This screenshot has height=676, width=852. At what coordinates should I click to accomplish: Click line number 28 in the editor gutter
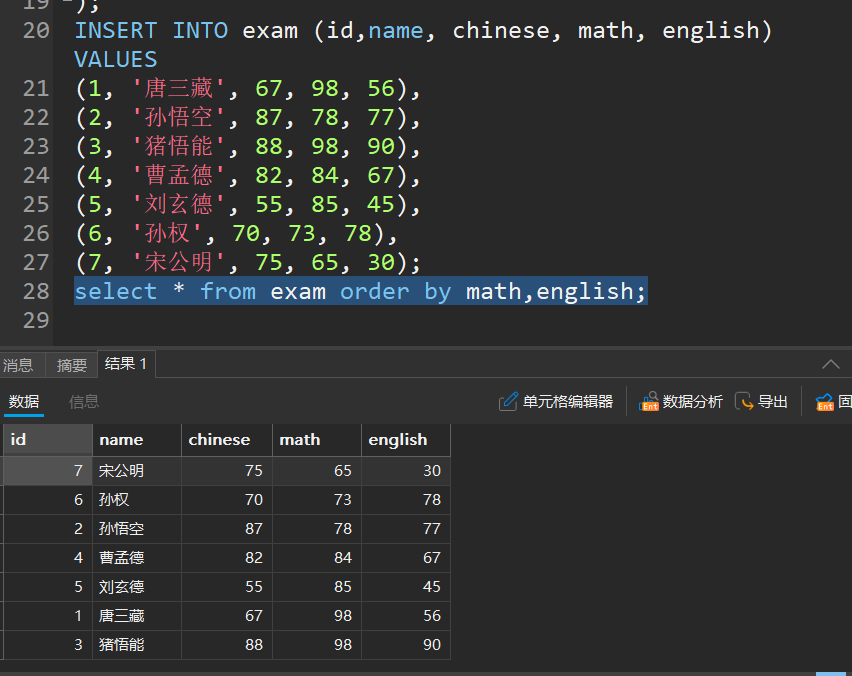click(x=36, y=292)
